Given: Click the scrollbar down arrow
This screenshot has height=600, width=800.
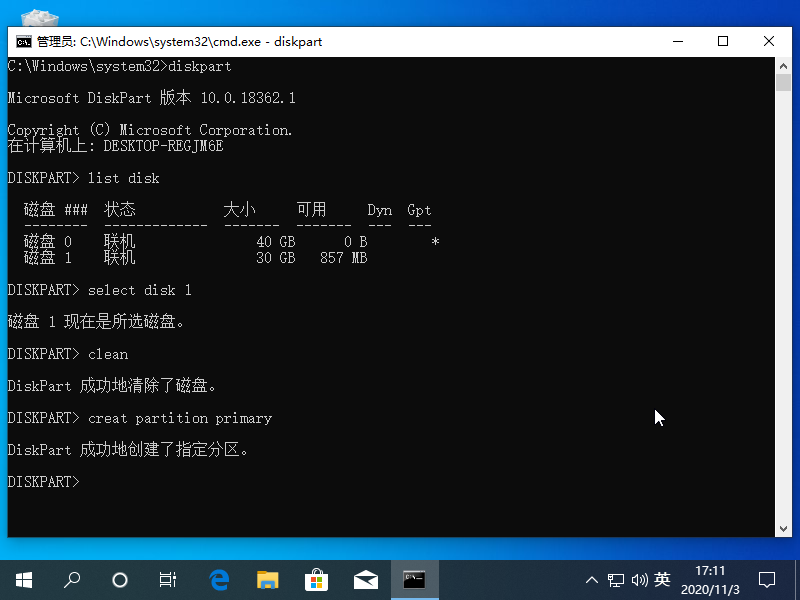Looking at the screenshot, I should [785, 528].
